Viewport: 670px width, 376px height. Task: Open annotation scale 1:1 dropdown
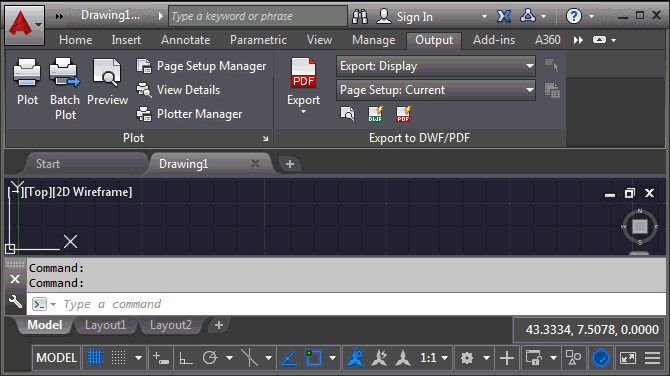[x=434, y=358]
